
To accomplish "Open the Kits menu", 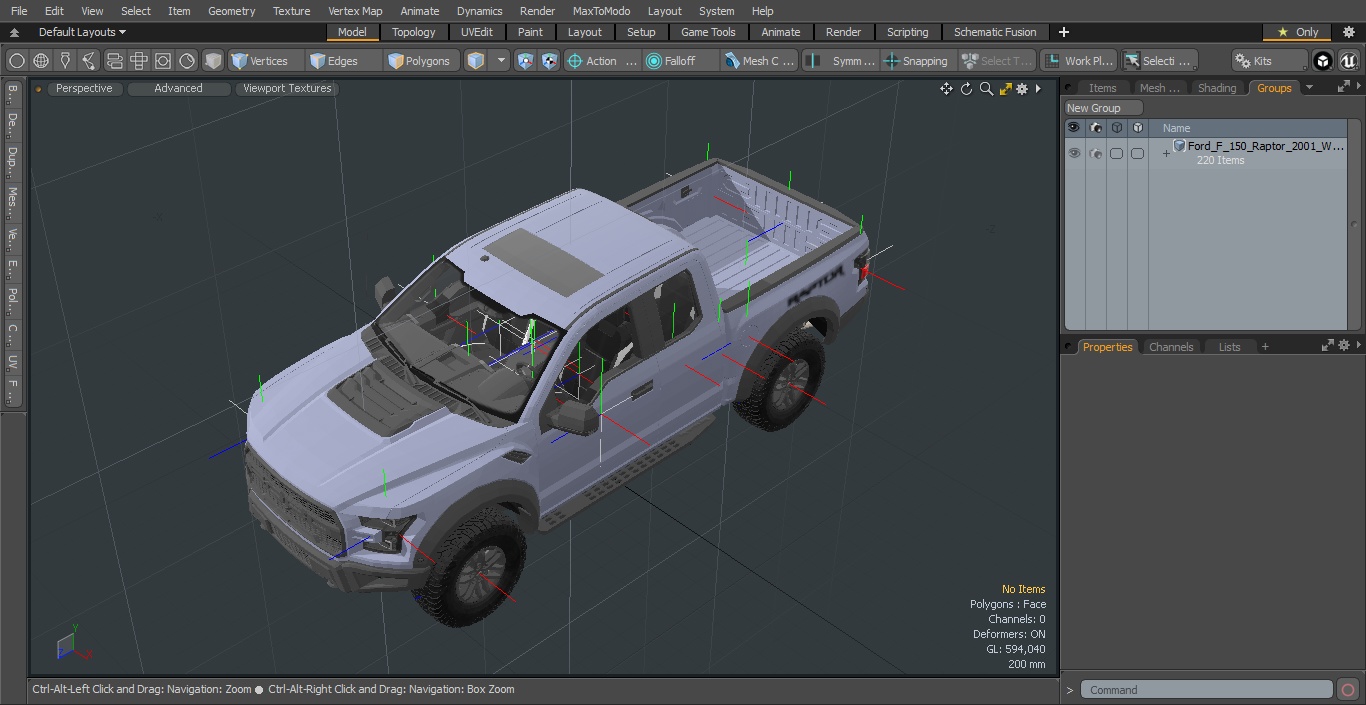I will point(1270,61).
